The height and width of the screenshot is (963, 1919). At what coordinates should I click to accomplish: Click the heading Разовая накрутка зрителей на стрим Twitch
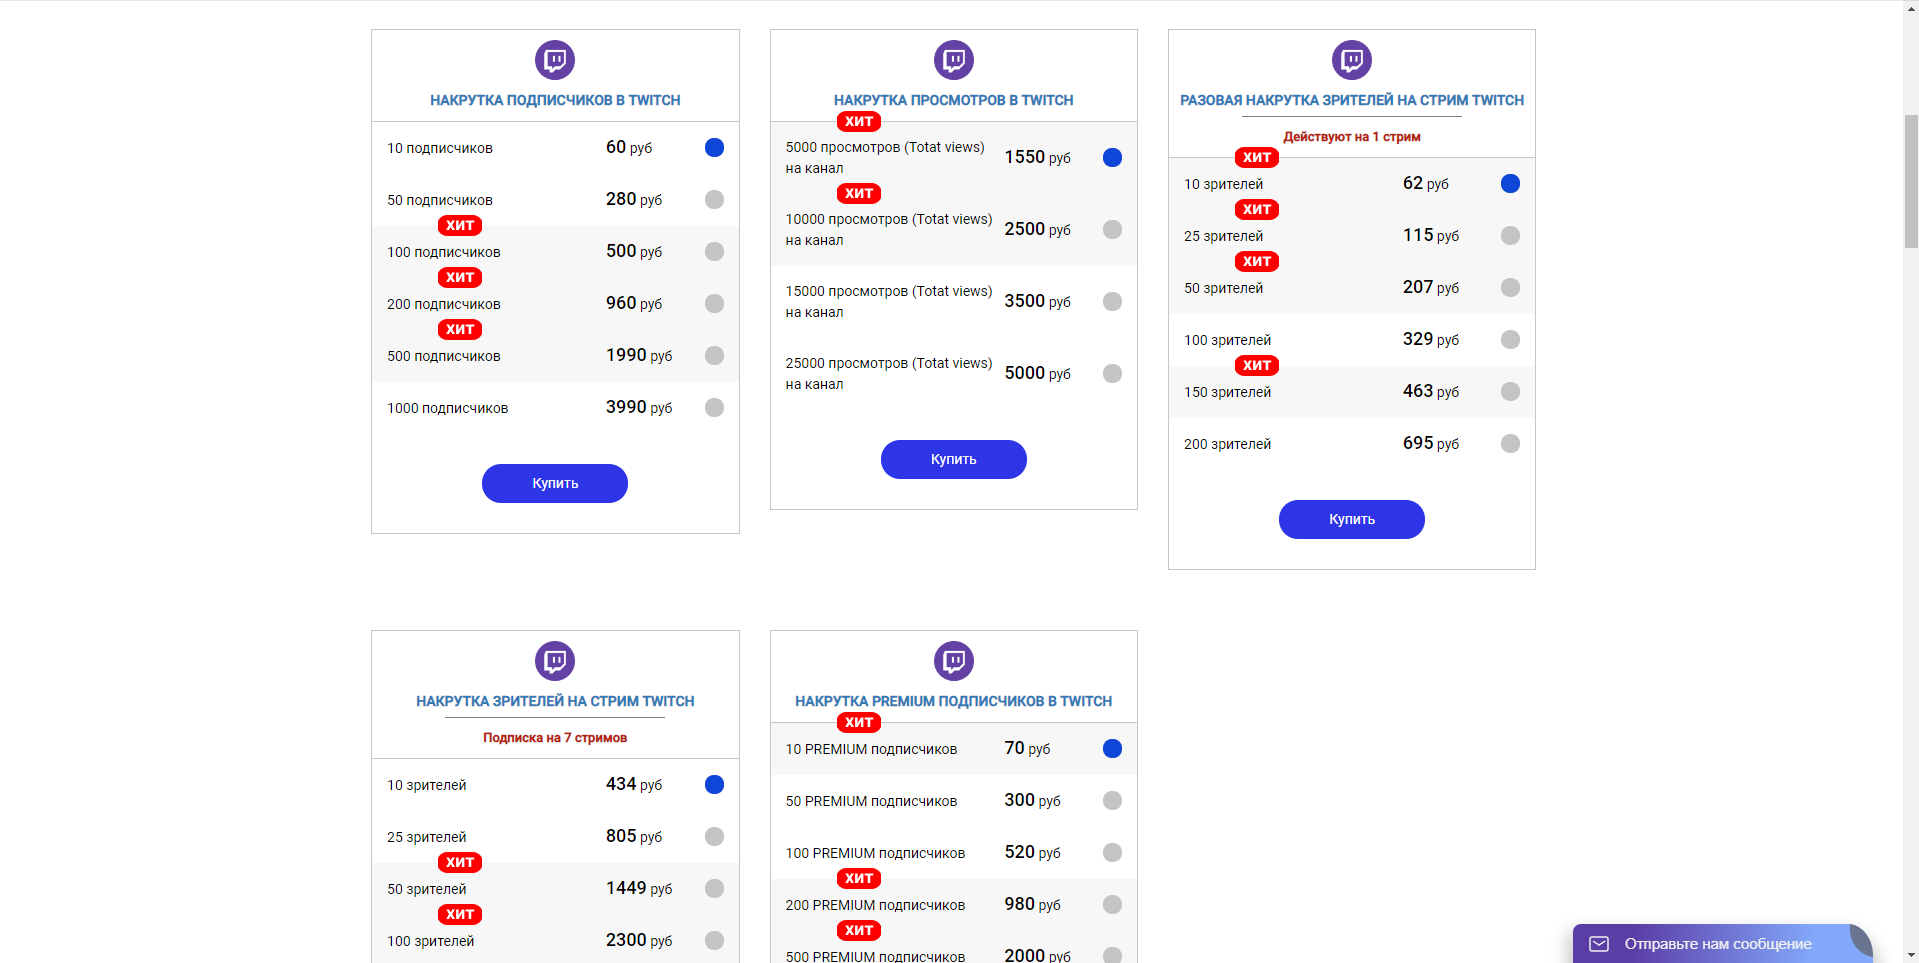[1352, 101]
